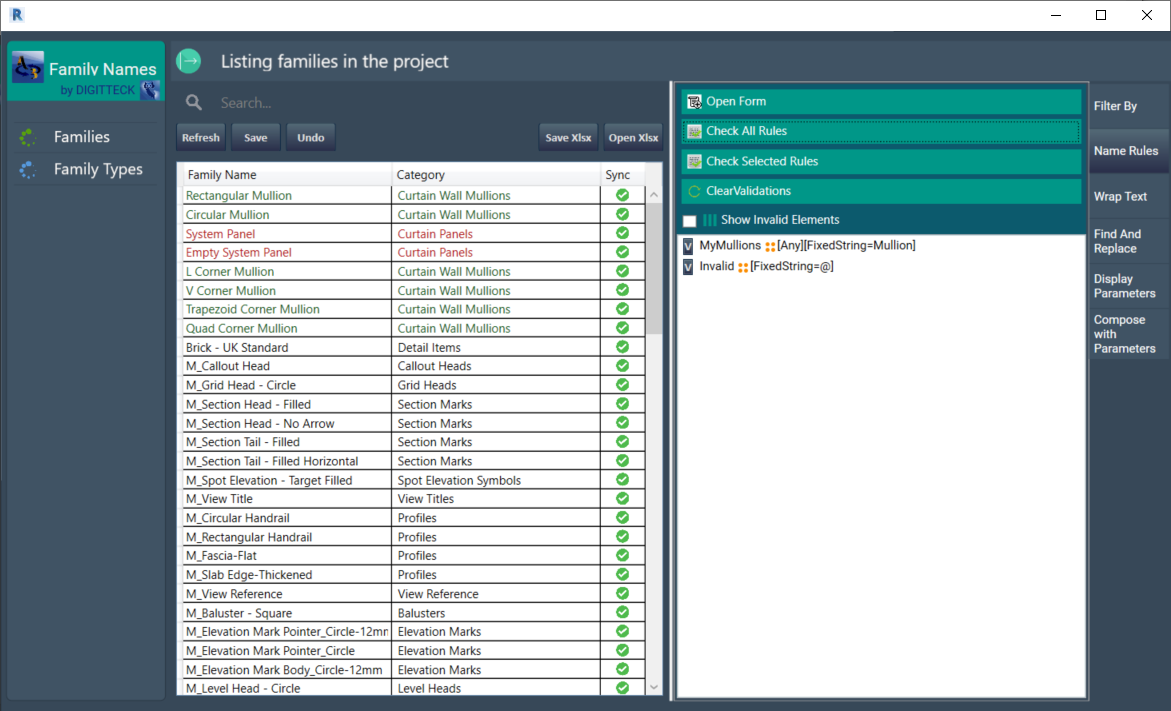Image resolution: width=1171 pixels, height=711 pixels.
Task: Open the Filter By panel
Action: pyautogui.click(x=1115, y=104)
